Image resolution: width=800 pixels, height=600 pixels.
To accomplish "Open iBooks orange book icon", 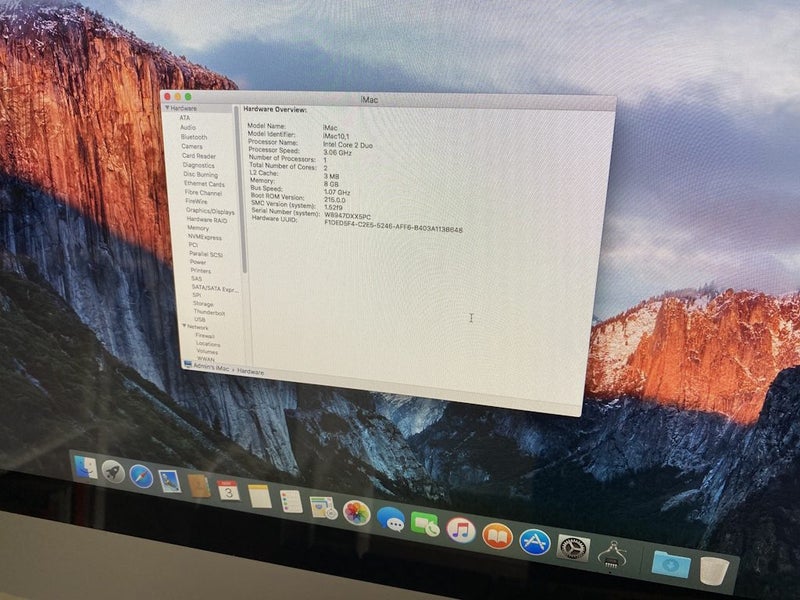I will point(497,536).
